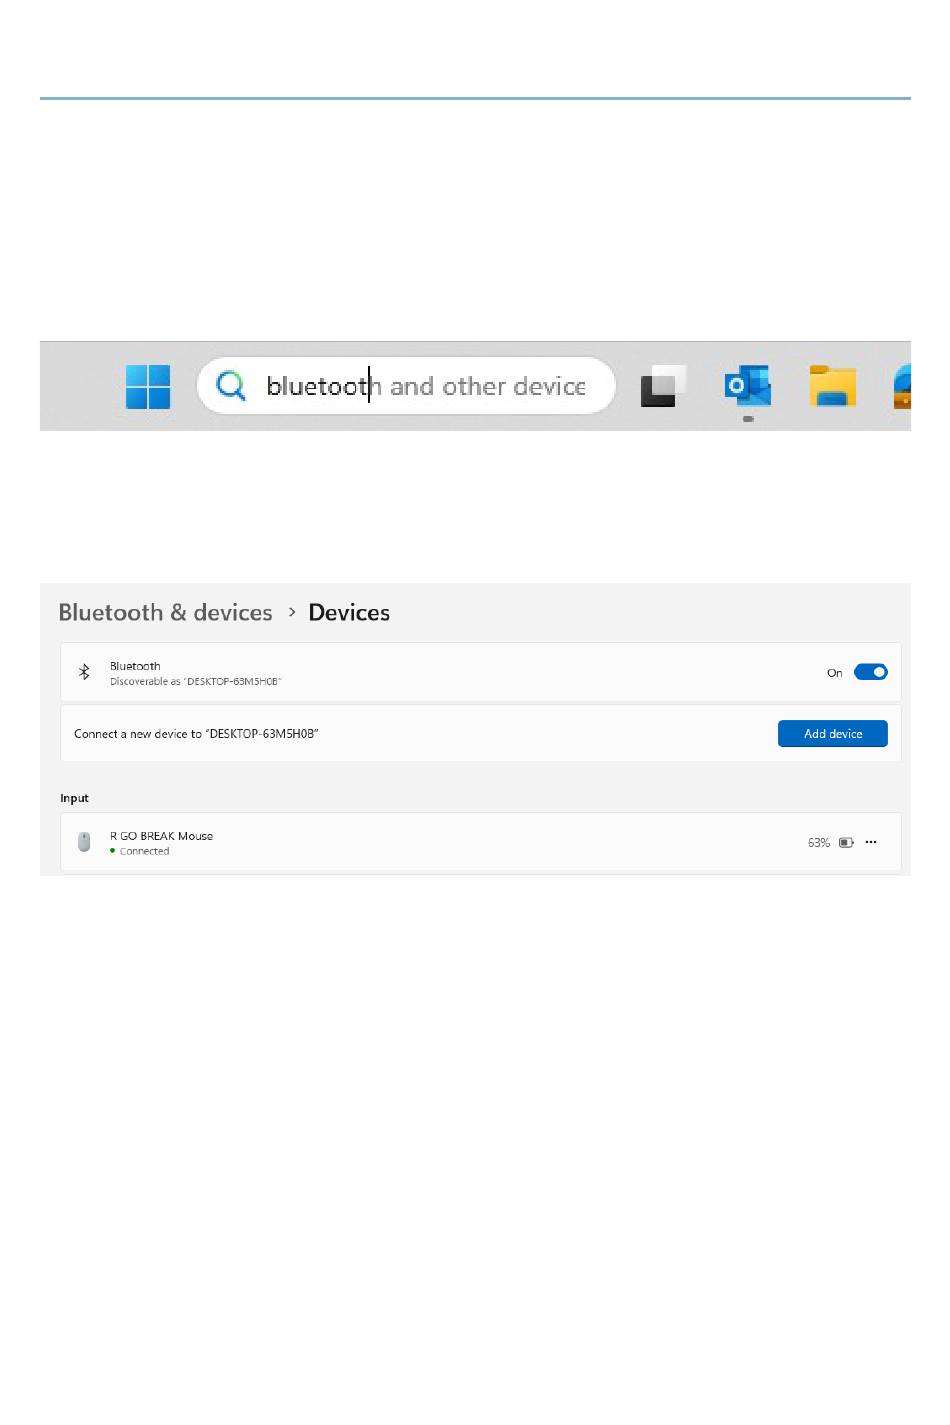Image resolution: width=950 pixels, height=1425 pixels.
Task: Select the R GO BREAK Mouse entry
Action: tap(481, 842)
